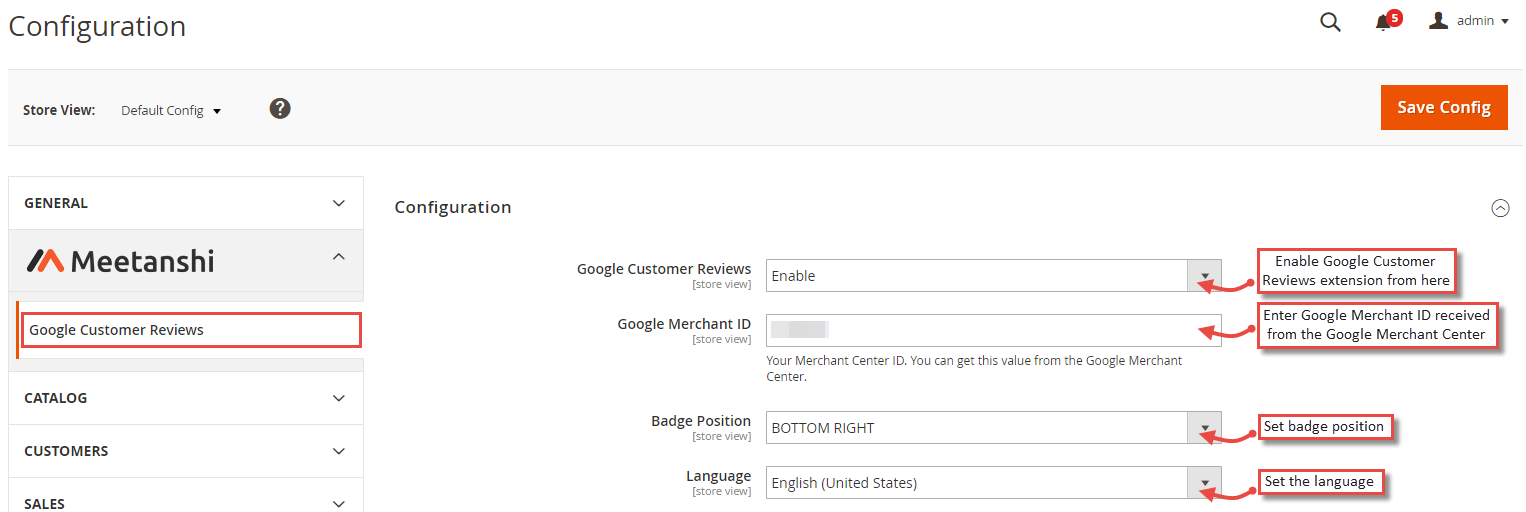Open the admin account menu

[1469, 21]
